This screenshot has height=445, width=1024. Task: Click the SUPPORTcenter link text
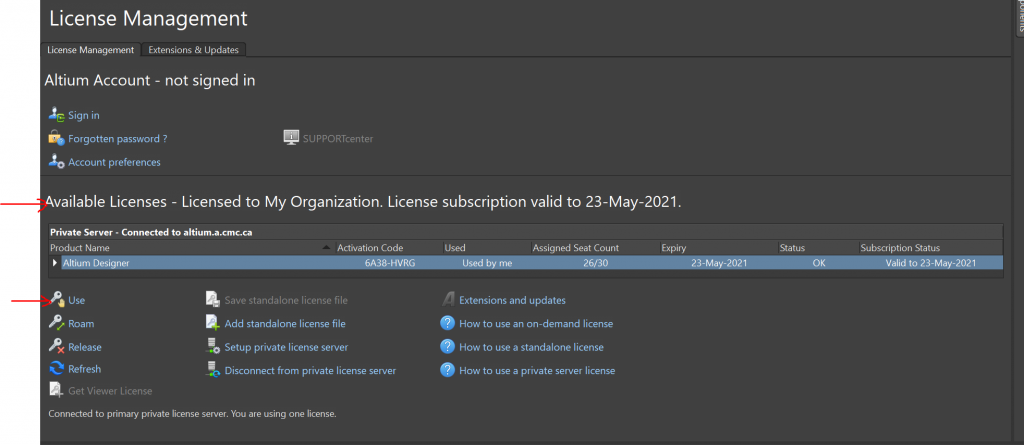point(338,139)
